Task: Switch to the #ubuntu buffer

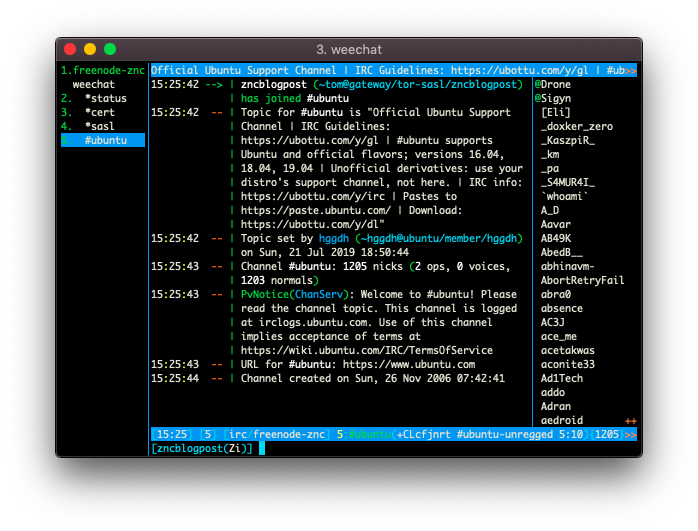Action: coord(103,140)
